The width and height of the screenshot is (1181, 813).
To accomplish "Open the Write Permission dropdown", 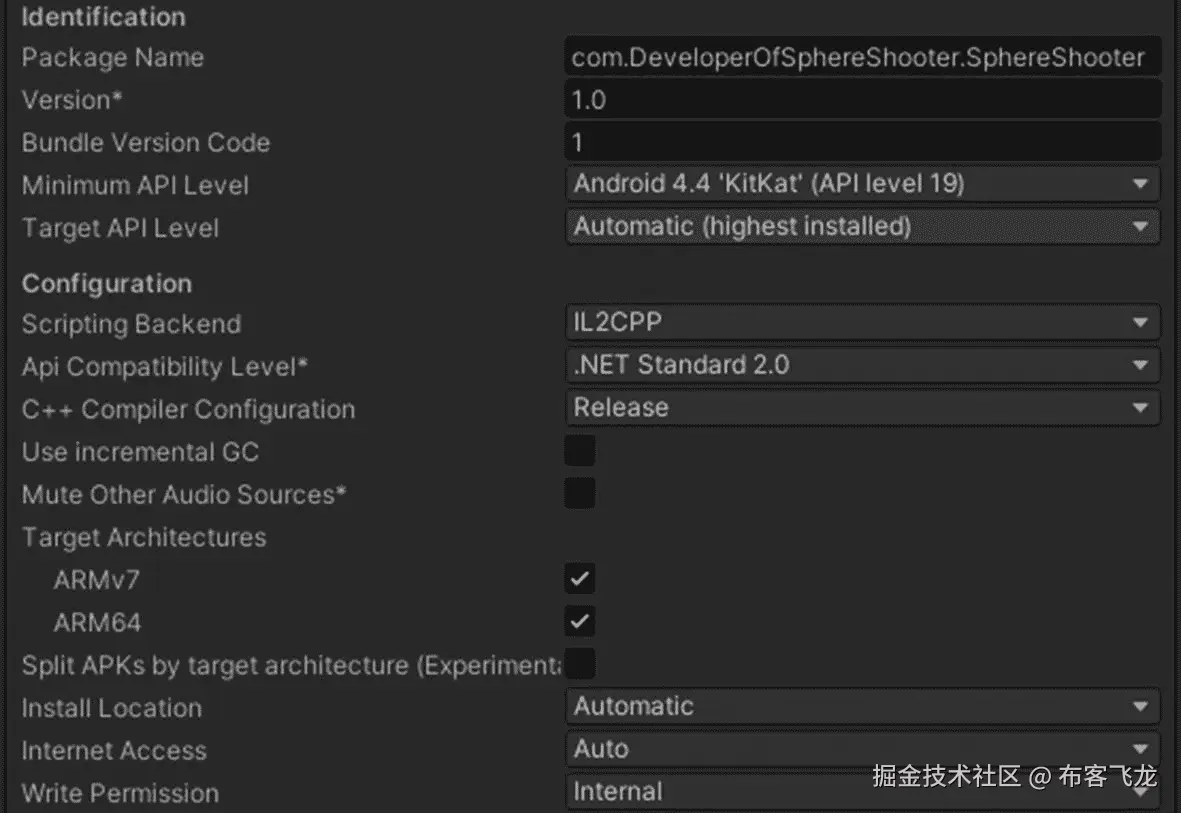I will click(862, 791).
